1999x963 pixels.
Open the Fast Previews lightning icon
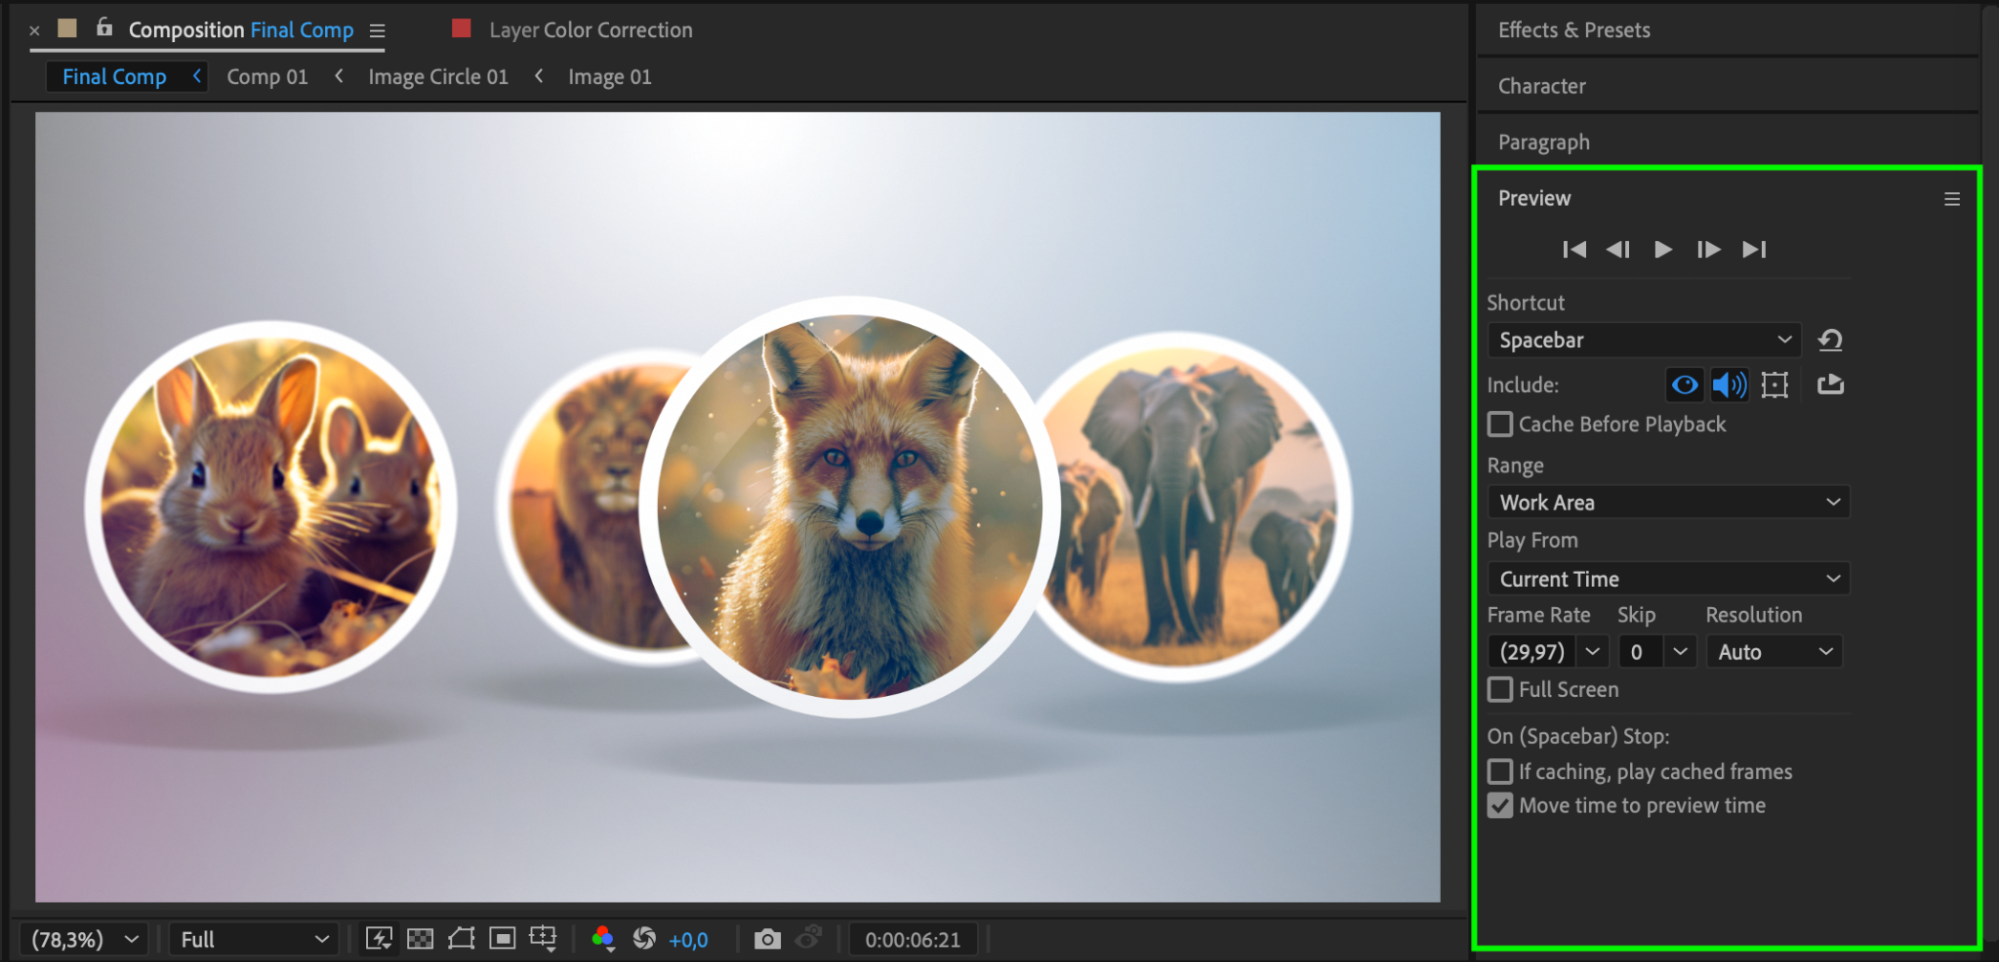click(x=379, y=939)
